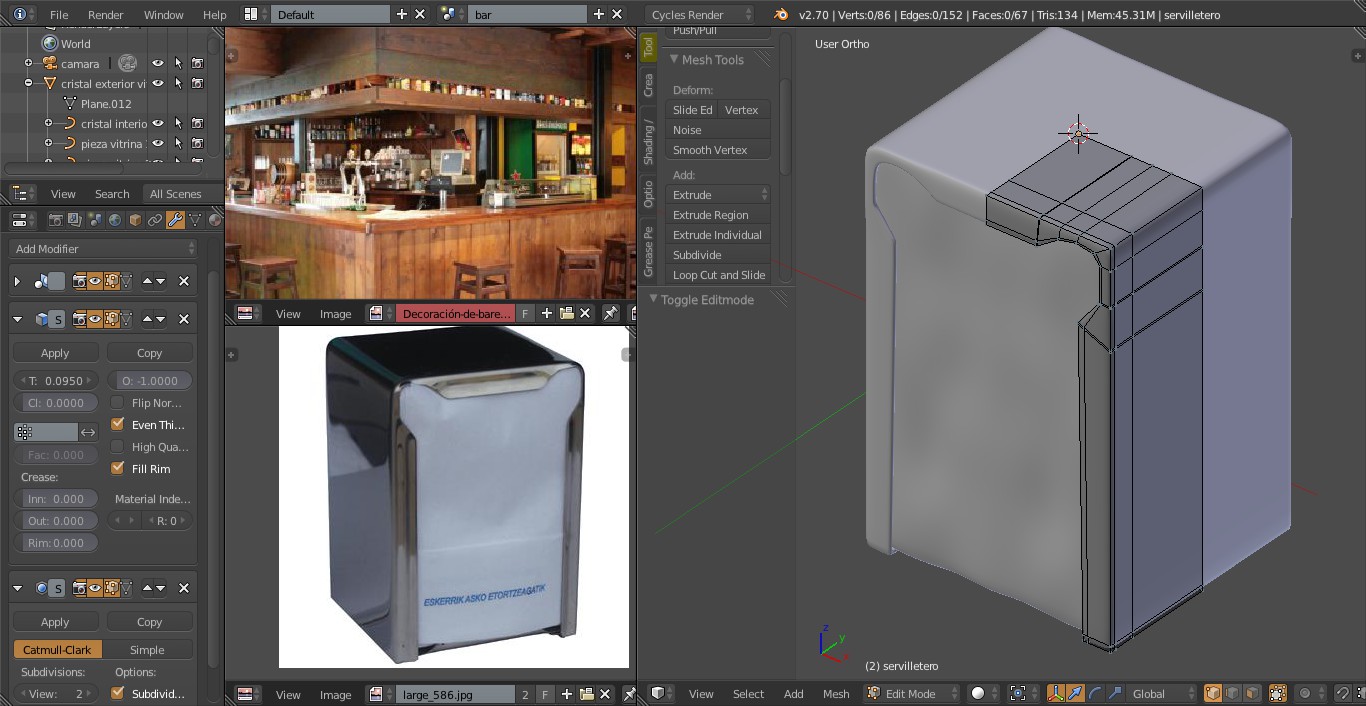1366x706 pixels.
Task: Click the Thickness value field T: 0.0950
Action: pos(57,380)
